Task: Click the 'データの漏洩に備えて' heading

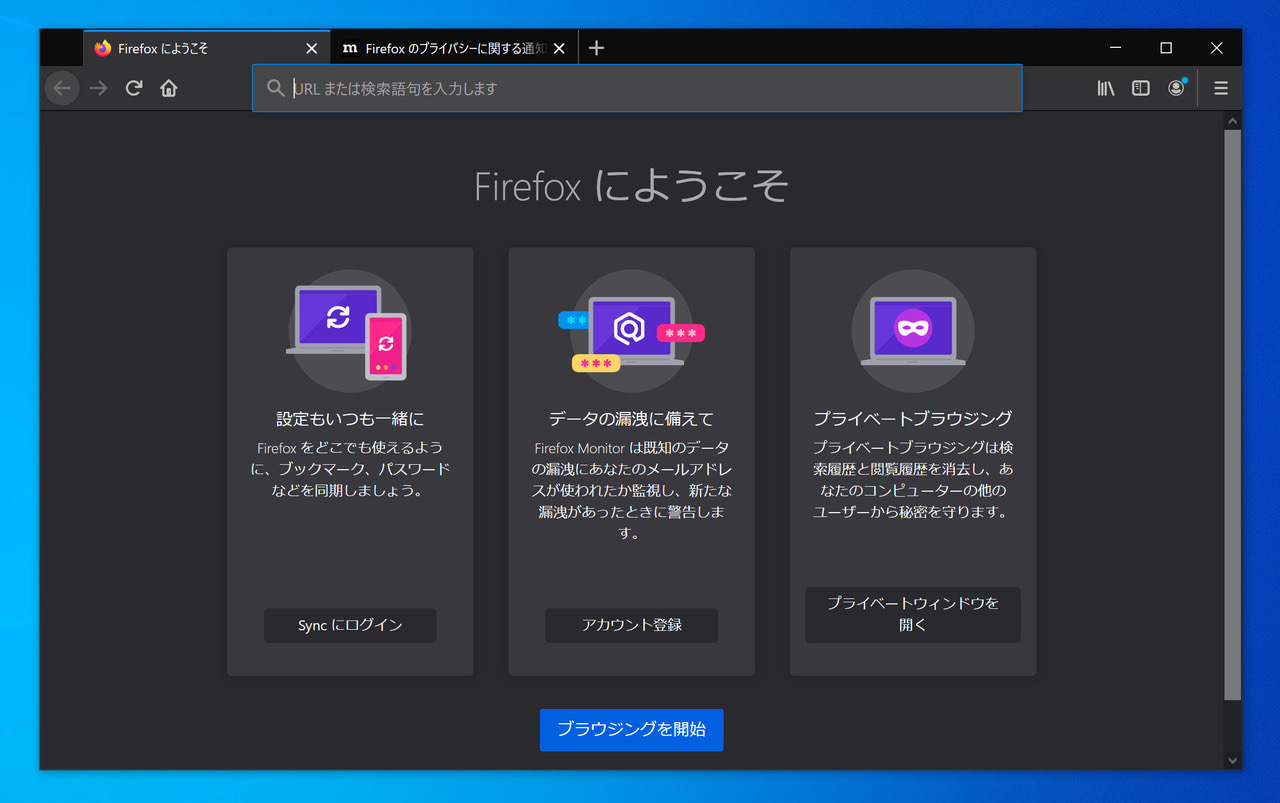Action: coord(631,418)
